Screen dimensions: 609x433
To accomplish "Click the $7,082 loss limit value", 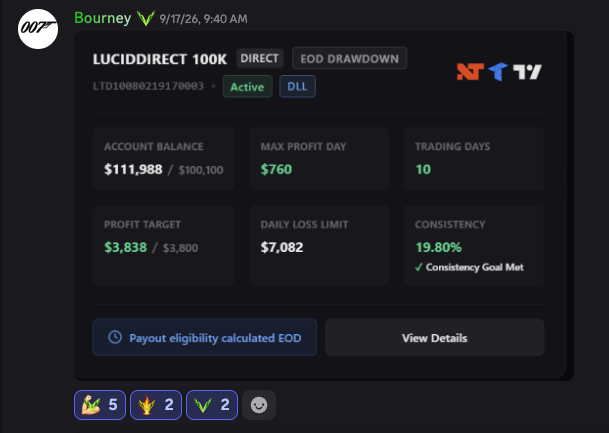I will 282,247.
